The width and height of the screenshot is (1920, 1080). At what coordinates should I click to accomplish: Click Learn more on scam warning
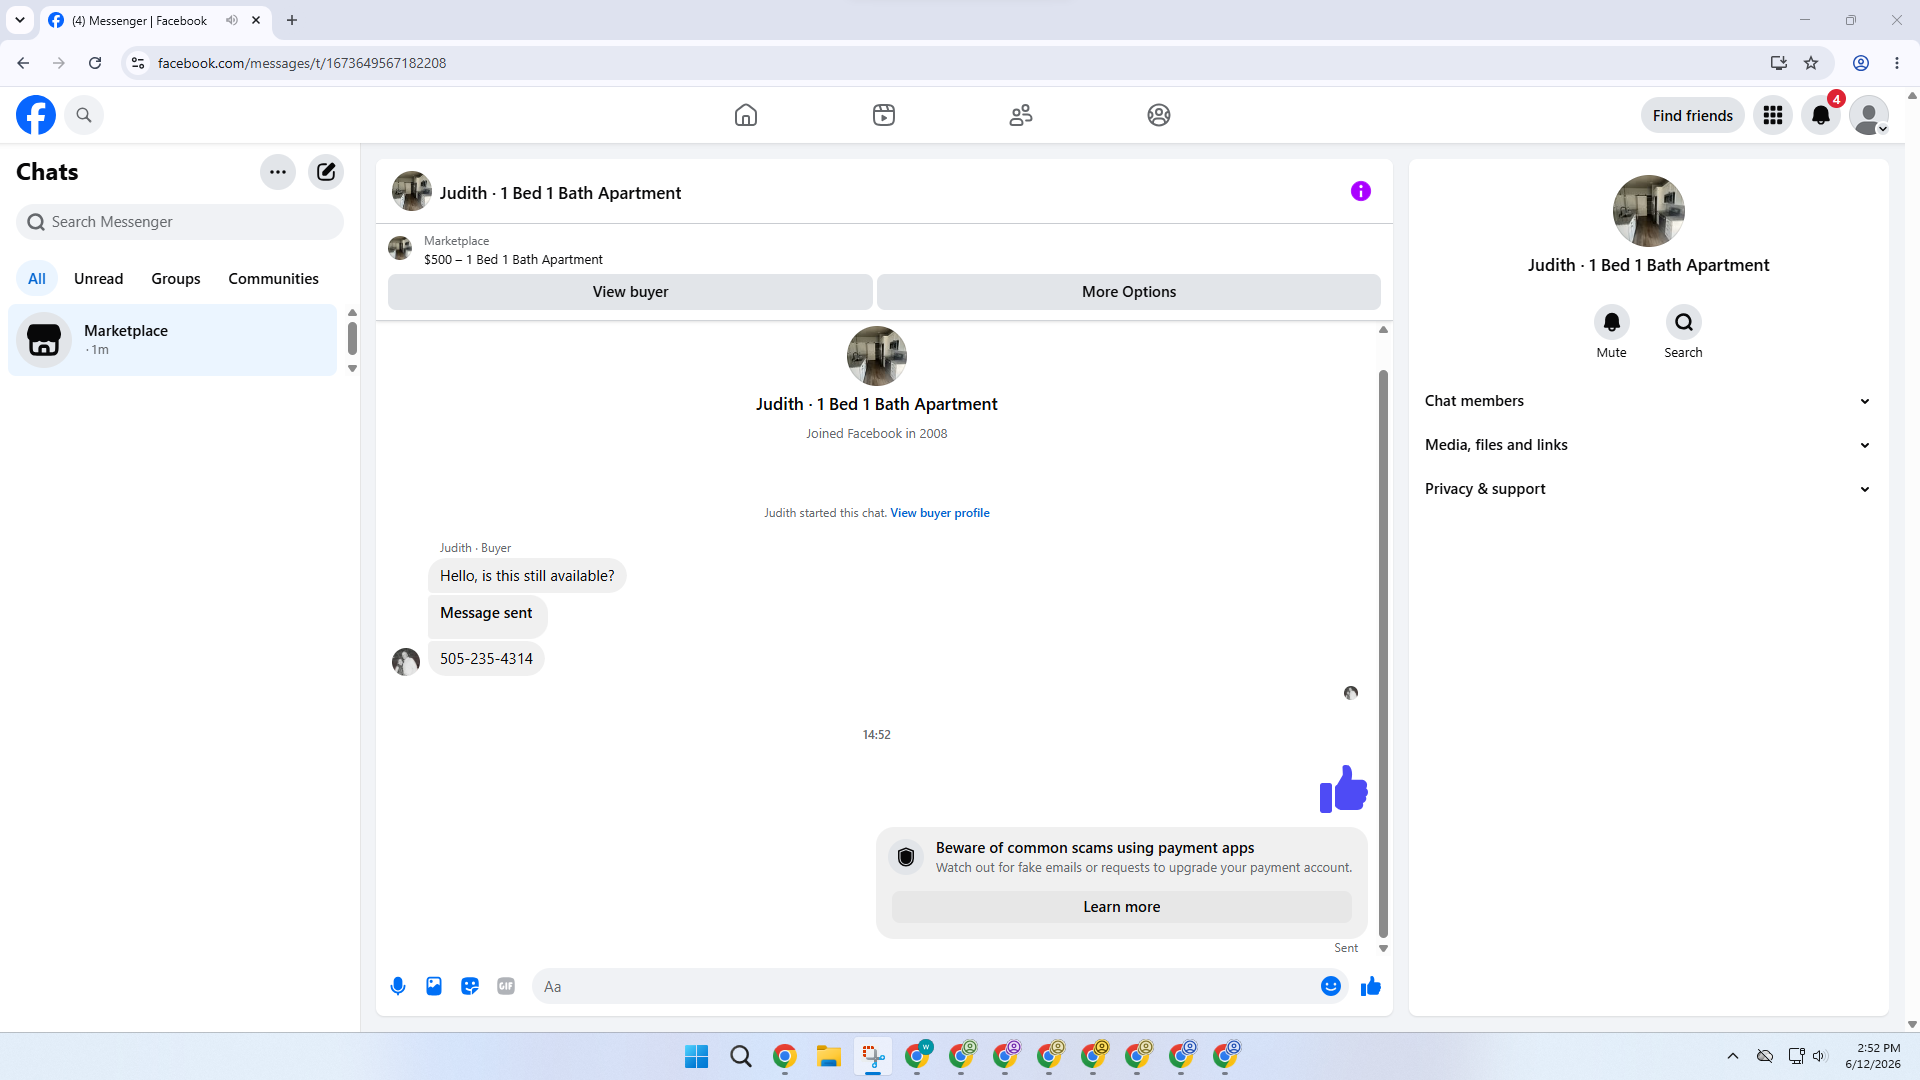click(x=1122, y=907)
